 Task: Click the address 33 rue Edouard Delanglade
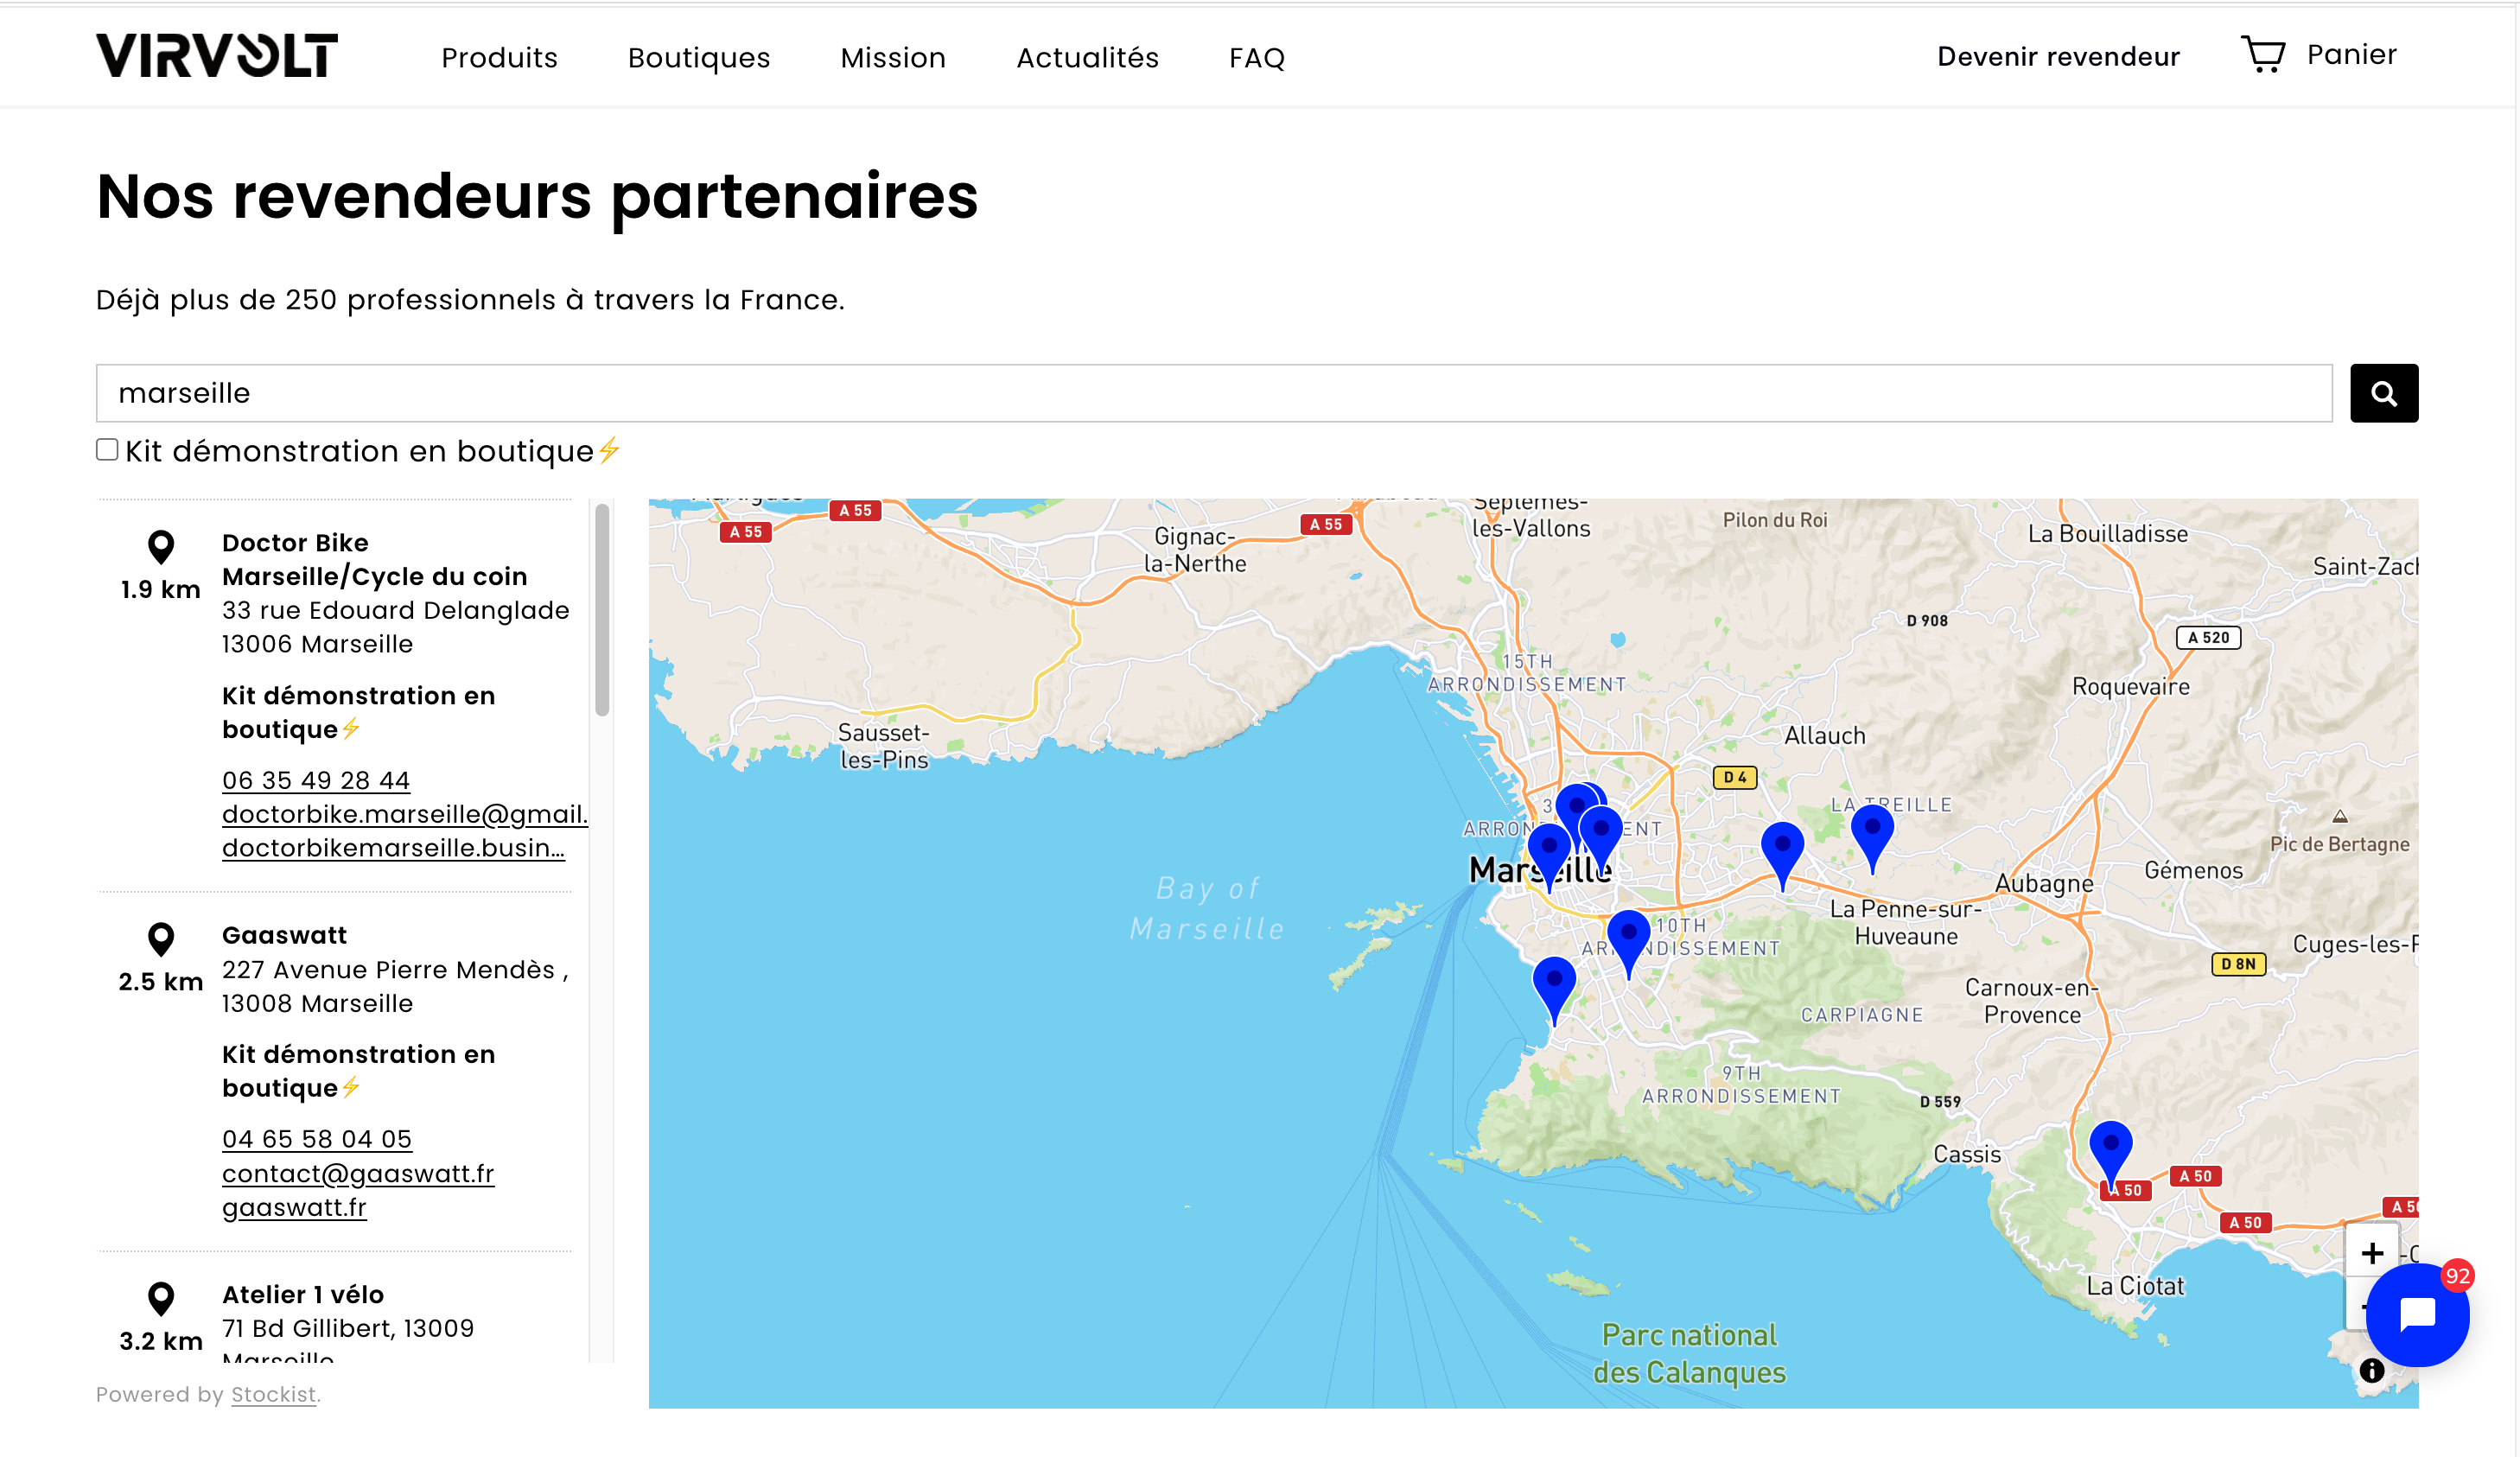click(396, 610)
